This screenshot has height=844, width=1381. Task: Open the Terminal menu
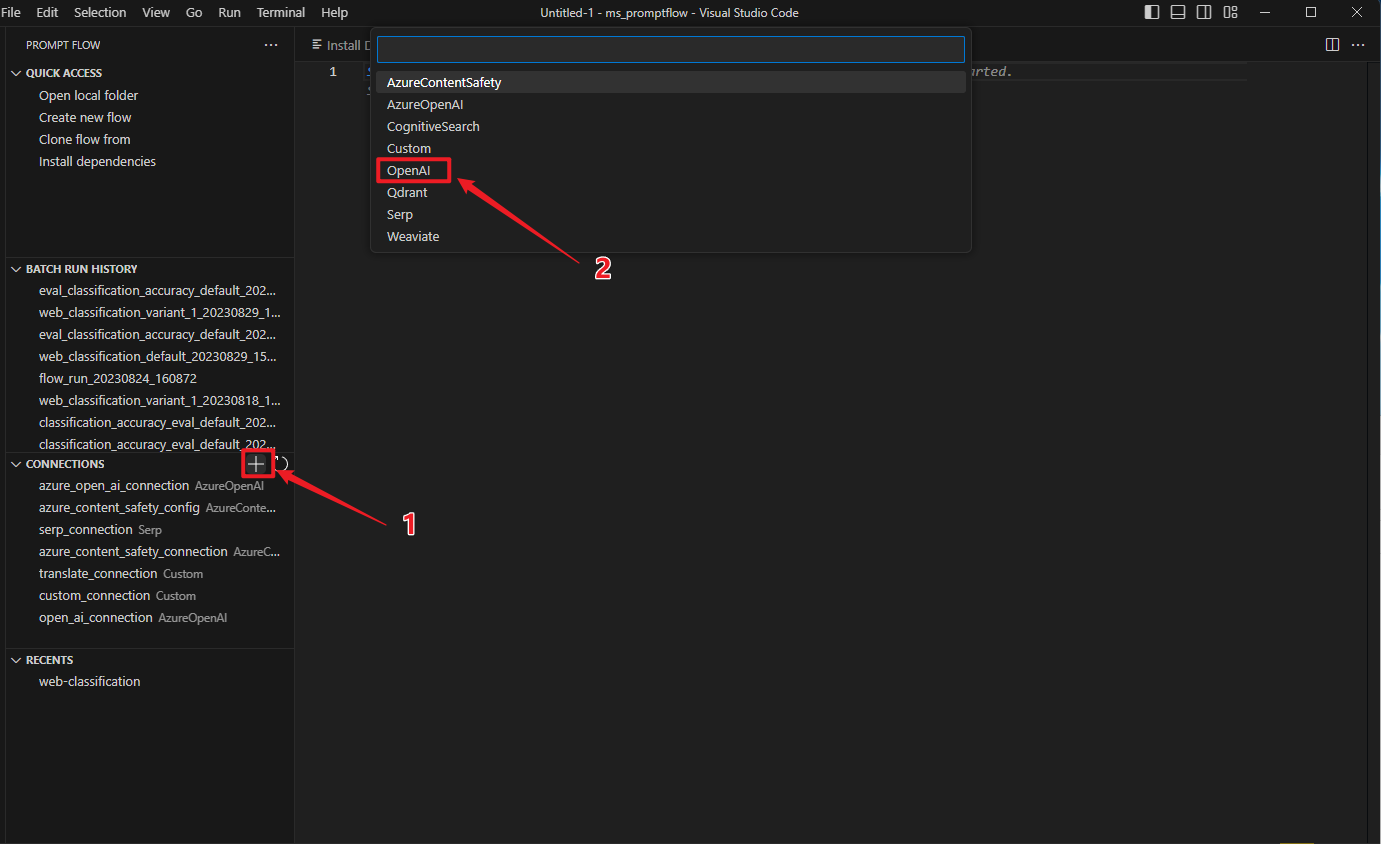(281, 13)
